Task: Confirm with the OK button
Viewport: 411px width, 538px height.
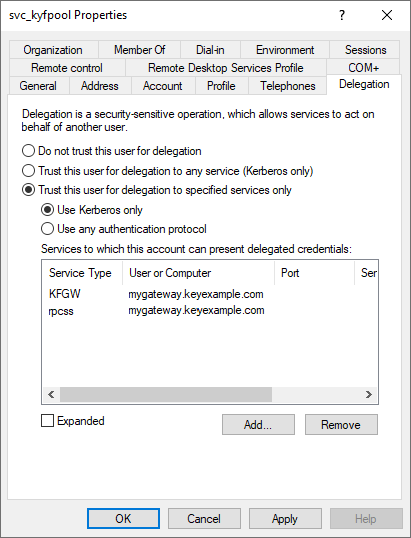Action: tap(123, 519)
